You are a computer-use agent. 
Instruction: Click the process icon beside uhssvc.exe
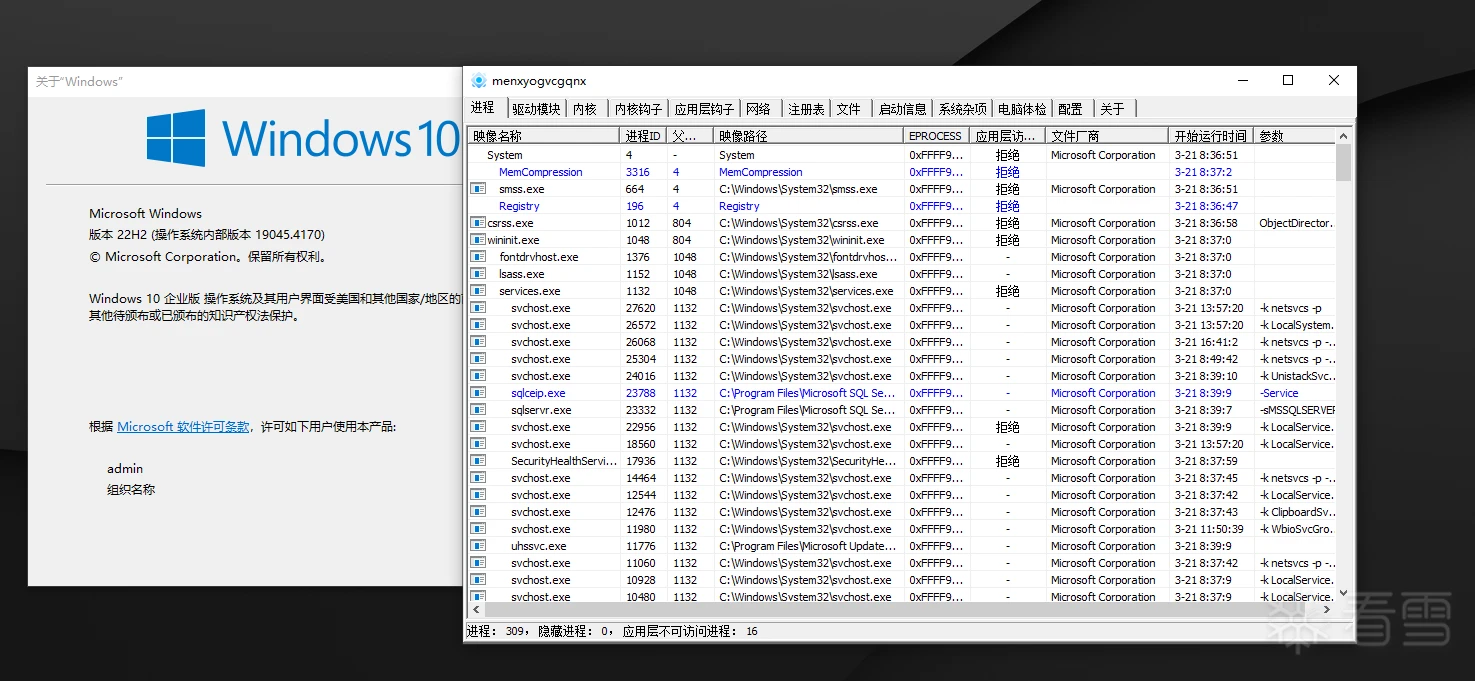point(478,546)
